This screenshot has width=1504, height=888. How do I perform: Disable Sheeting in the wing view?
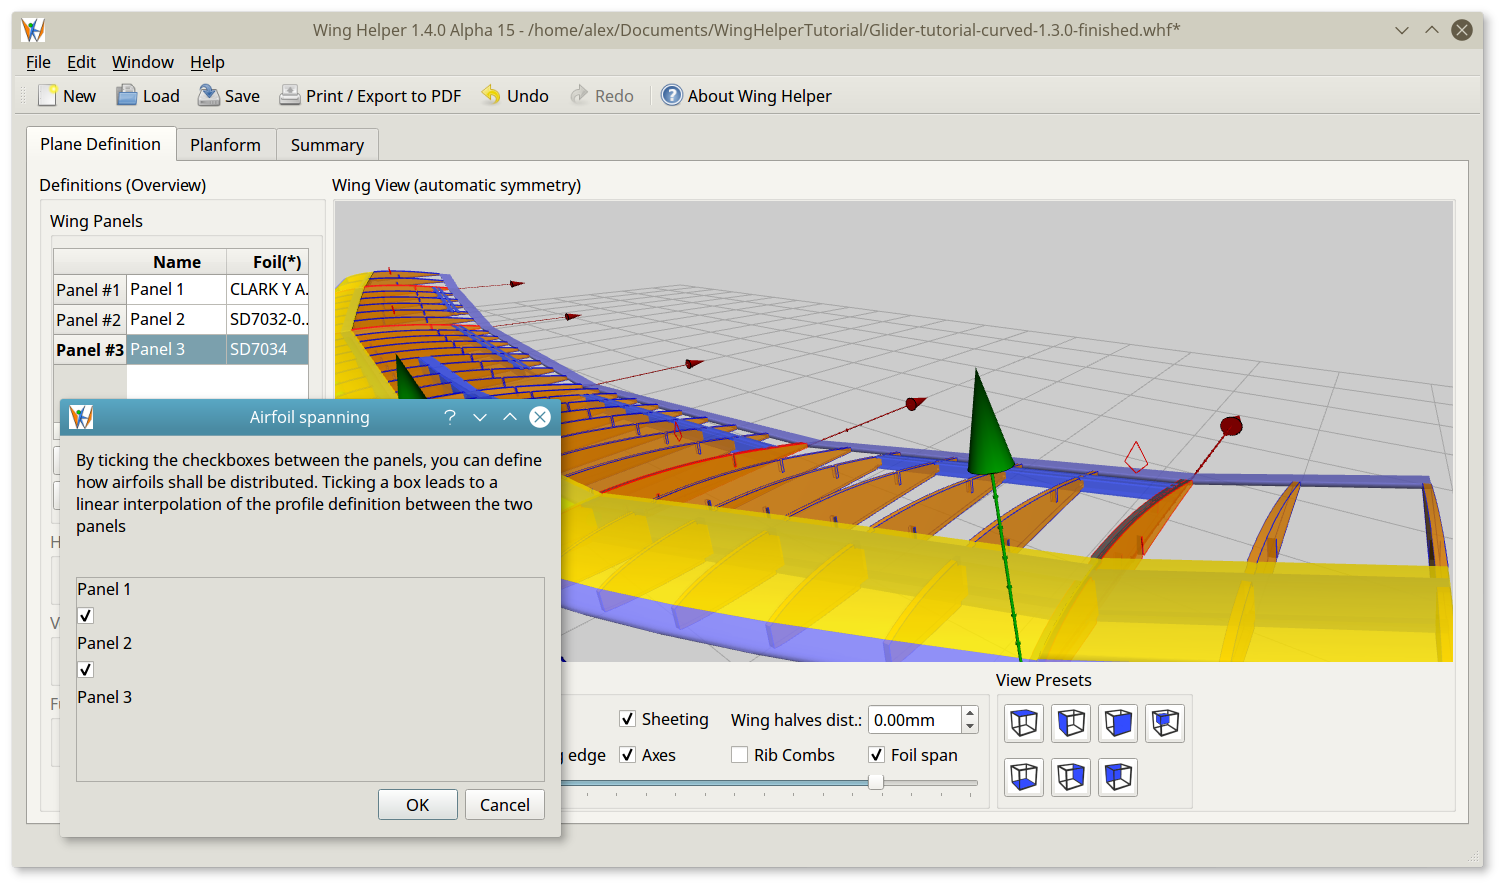pyautogui.click(x=628, y=719)
